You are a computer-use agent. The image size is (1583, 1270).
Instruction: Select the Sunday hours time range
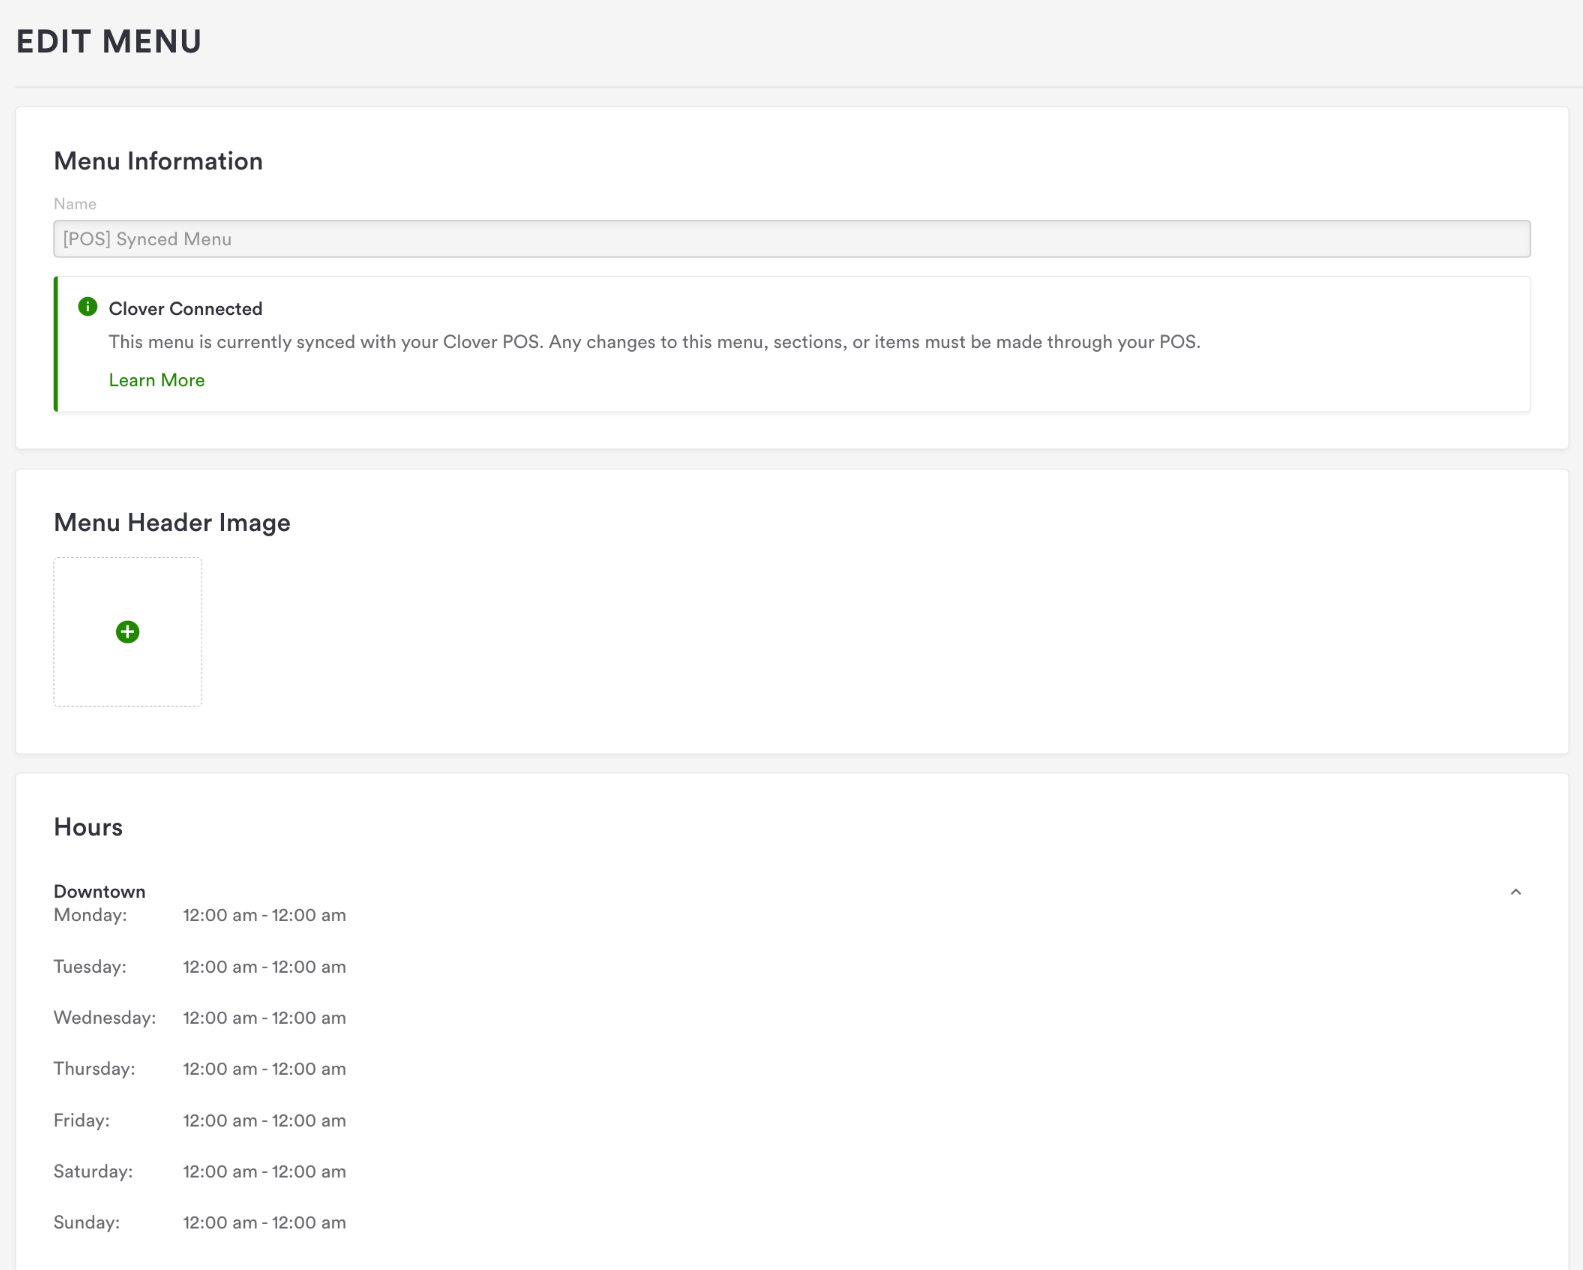[x=264, y=1223]
